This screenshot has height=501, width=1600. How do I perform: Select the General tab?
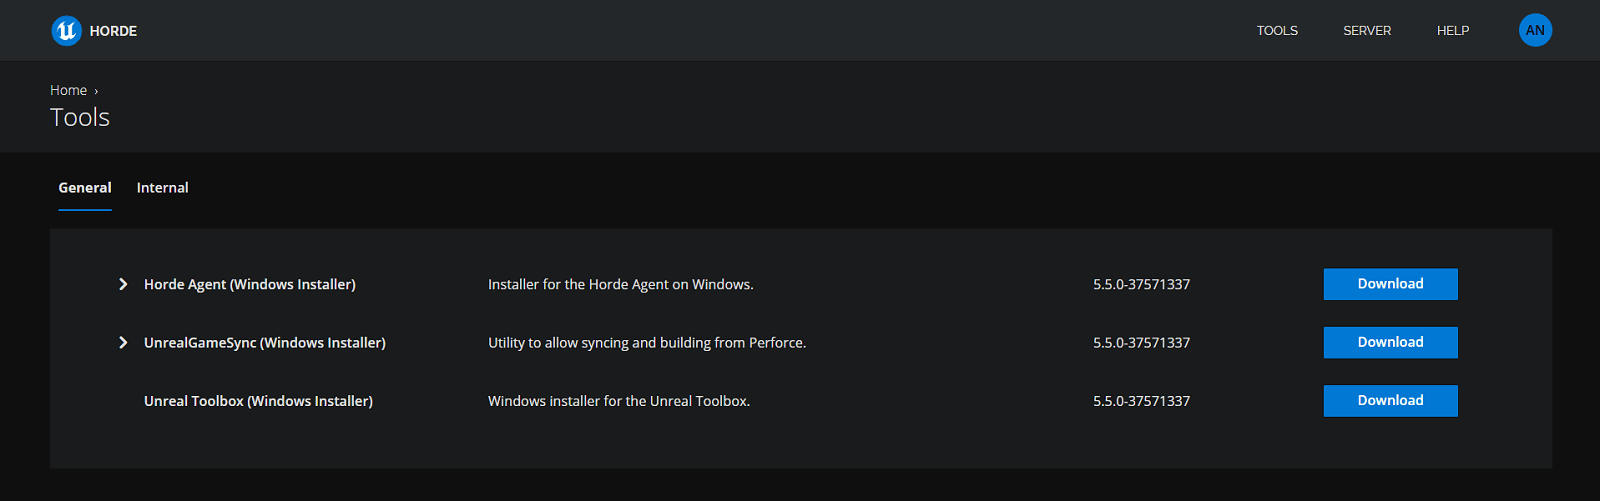pyautogui.click(x=85, y=188)
